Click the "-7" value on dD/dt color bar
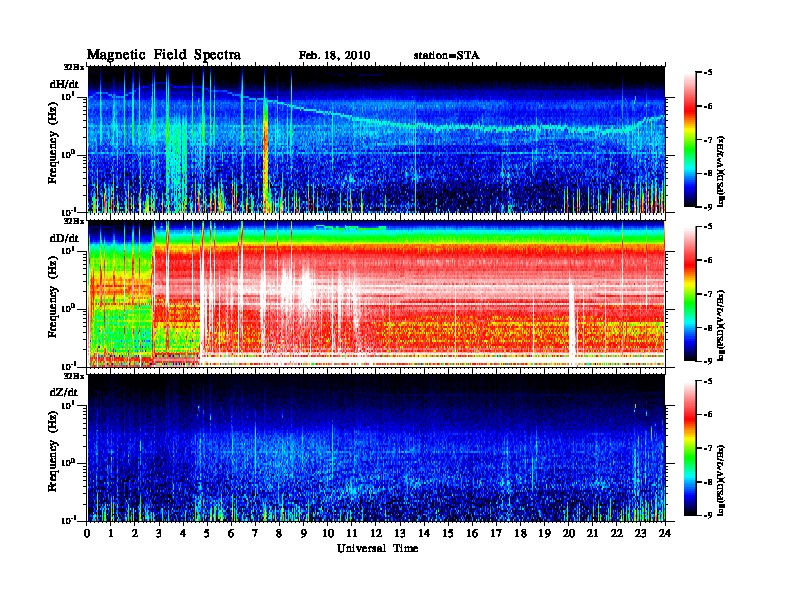 coord(707,294)
